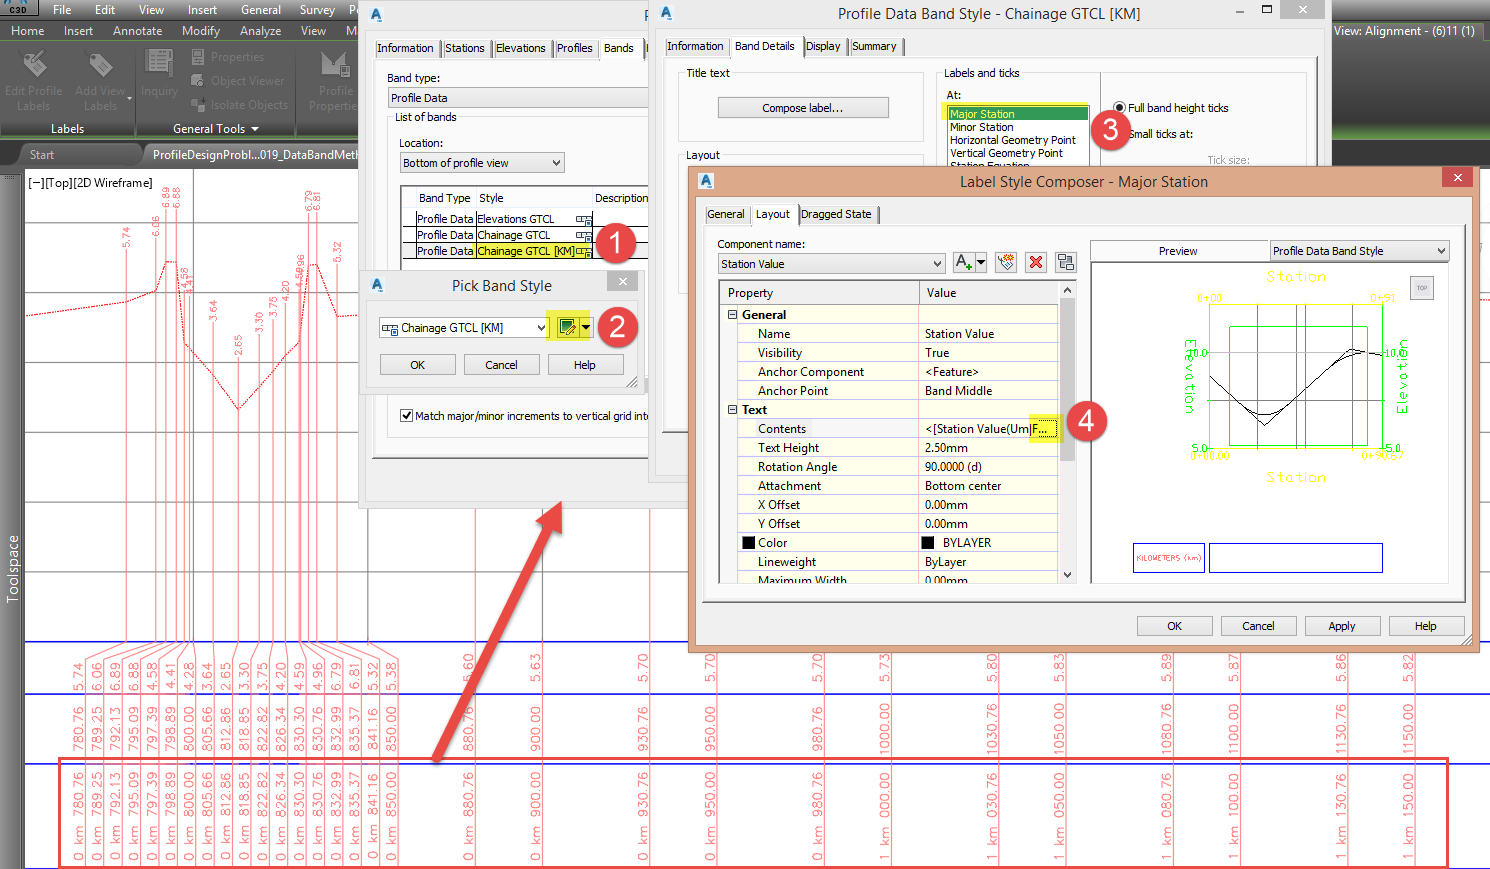Screen dimensions: 1490x869
Task: Open the Annotate ribbon tab
Action: click(x=137, y=30)
